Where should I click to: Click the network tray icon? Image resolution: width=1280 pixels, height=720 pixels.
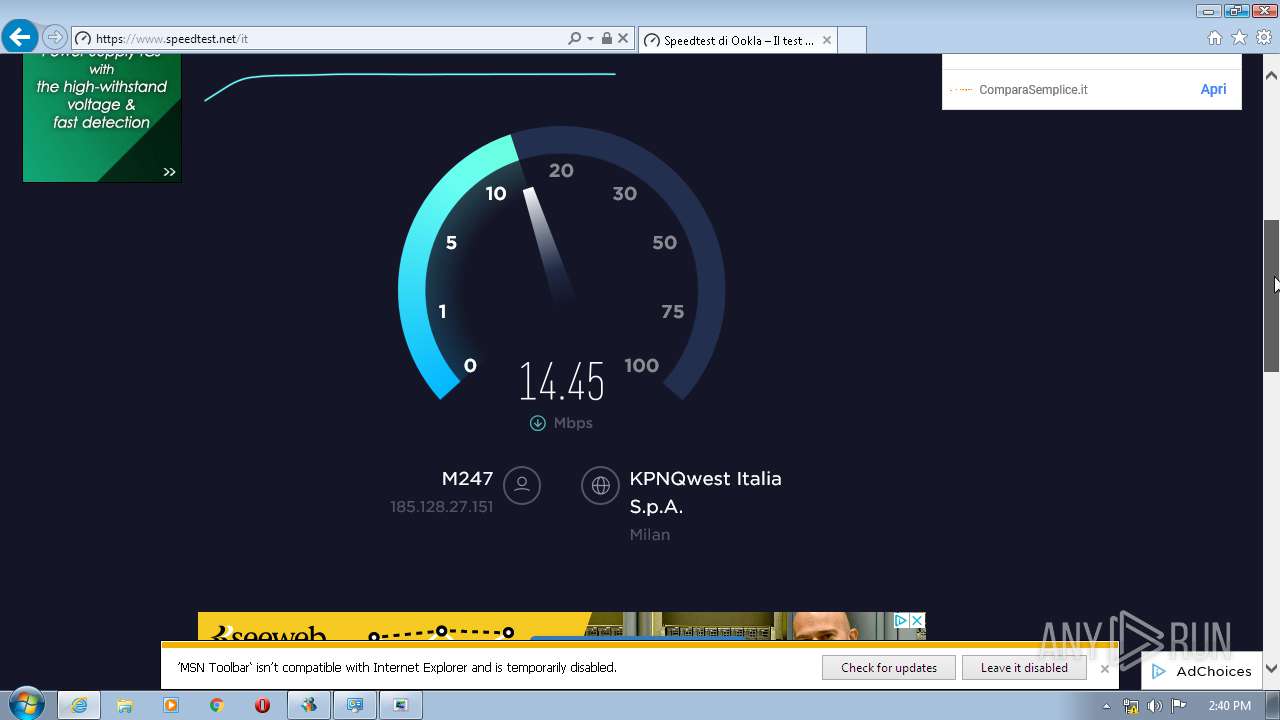click(x=1130, y=706)
